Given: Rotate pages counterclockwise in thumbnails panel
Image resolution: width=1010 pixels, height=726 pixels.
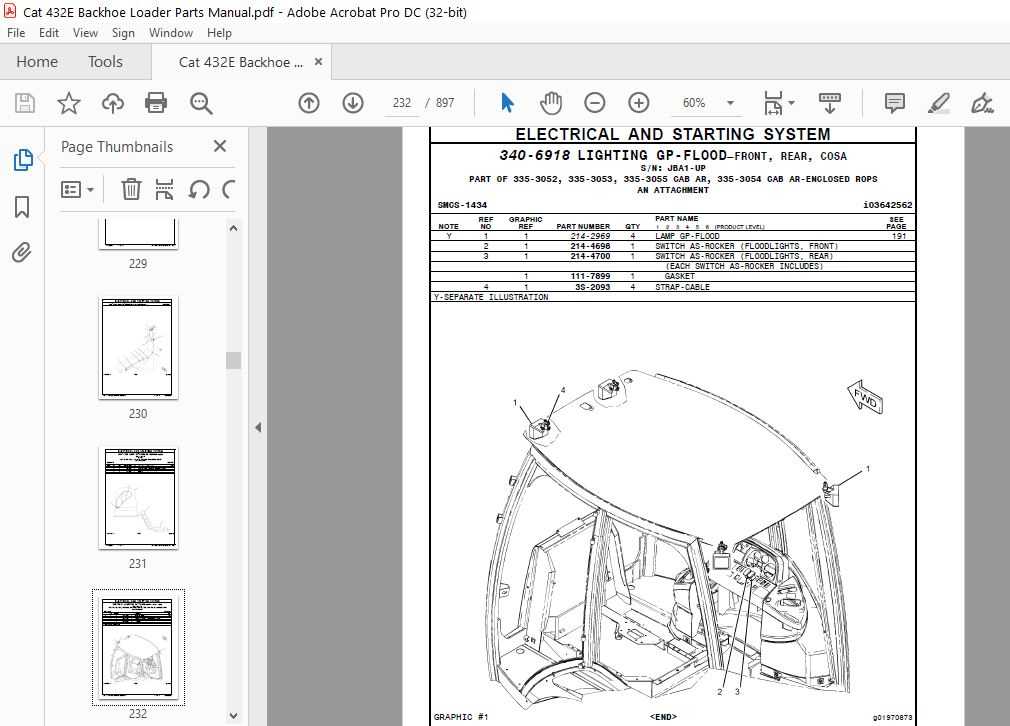Looking at the screenshot, I should pos(198,189).
